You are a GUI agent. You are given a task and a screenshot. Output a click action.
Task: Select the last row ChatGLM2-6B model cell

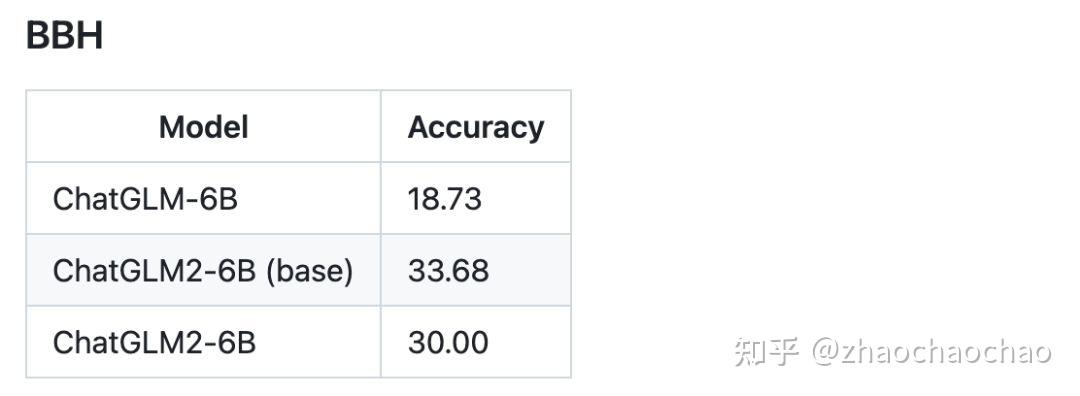pyautogui.click(x=154, y=342)
